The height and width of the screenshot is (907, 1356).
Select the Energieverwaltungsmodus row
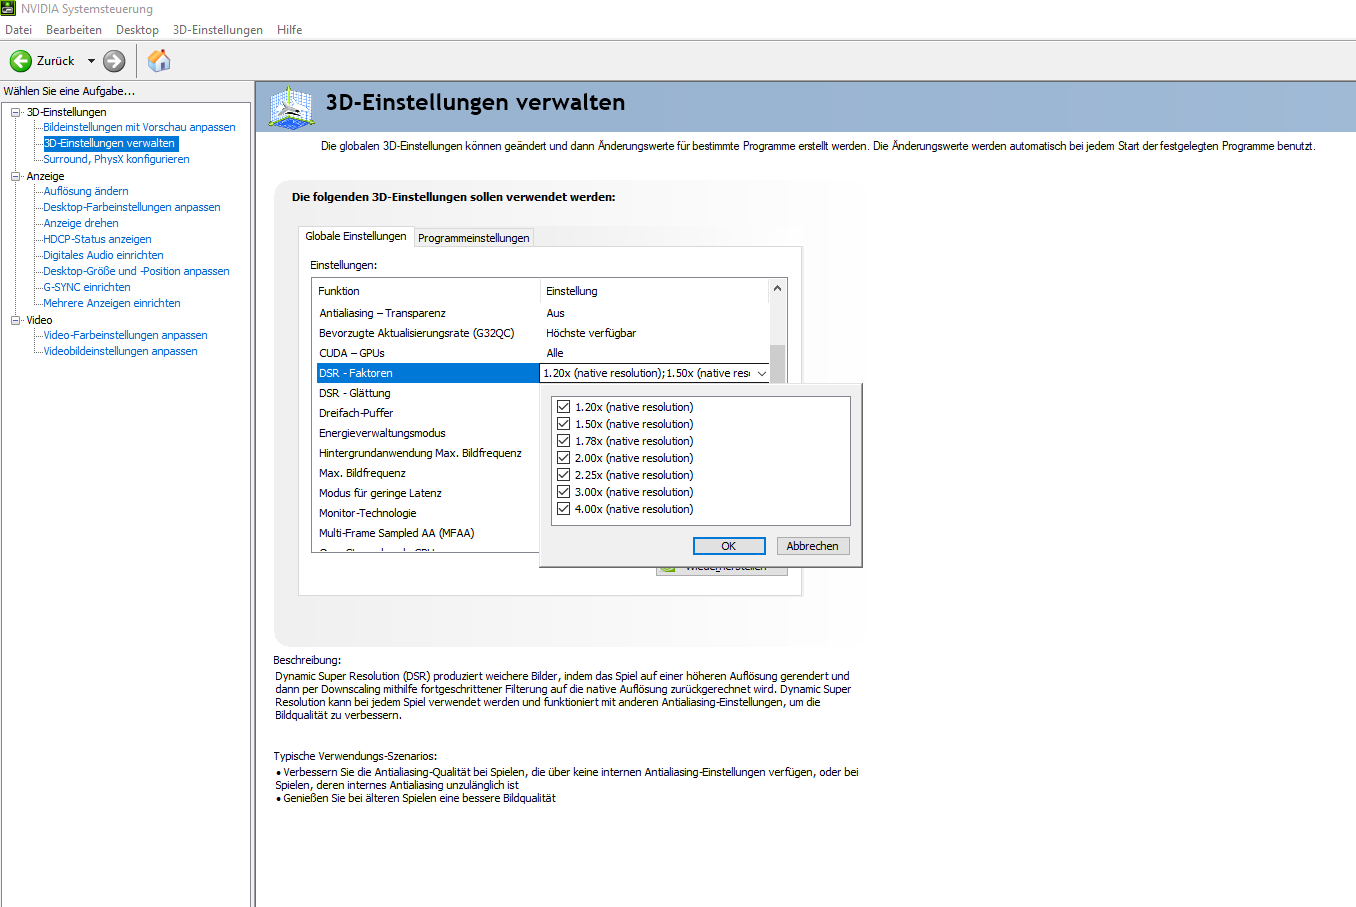[x=428, y=433]
